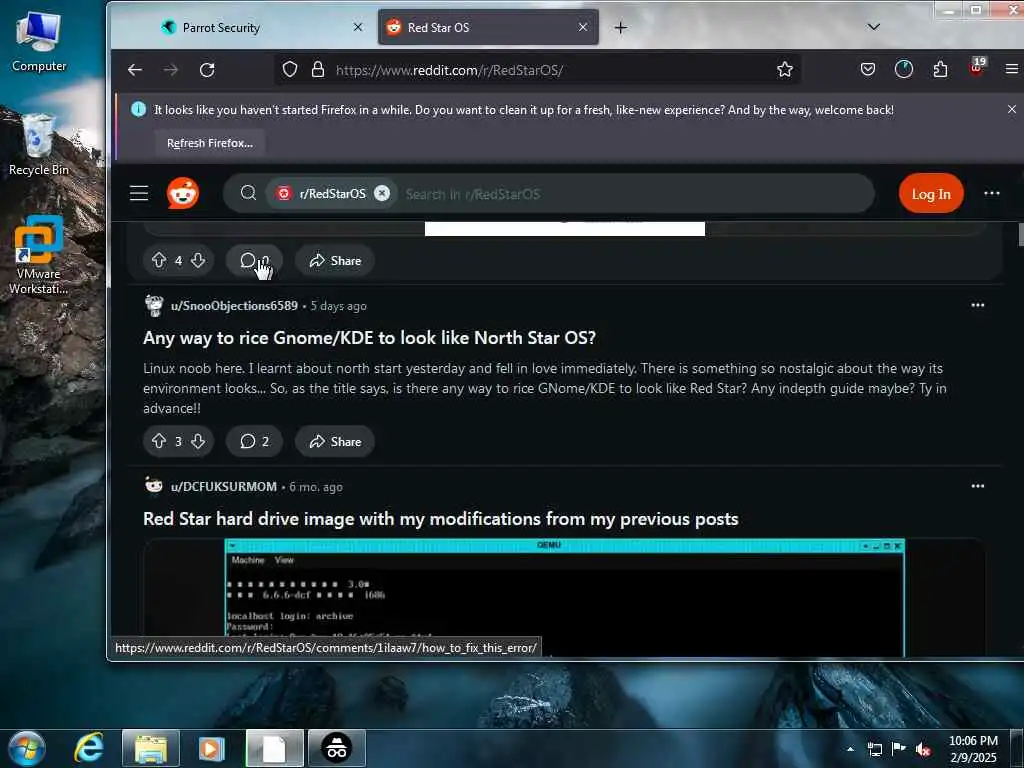
Task: Go back using the browser back arrow
Action: click(135, 70)
